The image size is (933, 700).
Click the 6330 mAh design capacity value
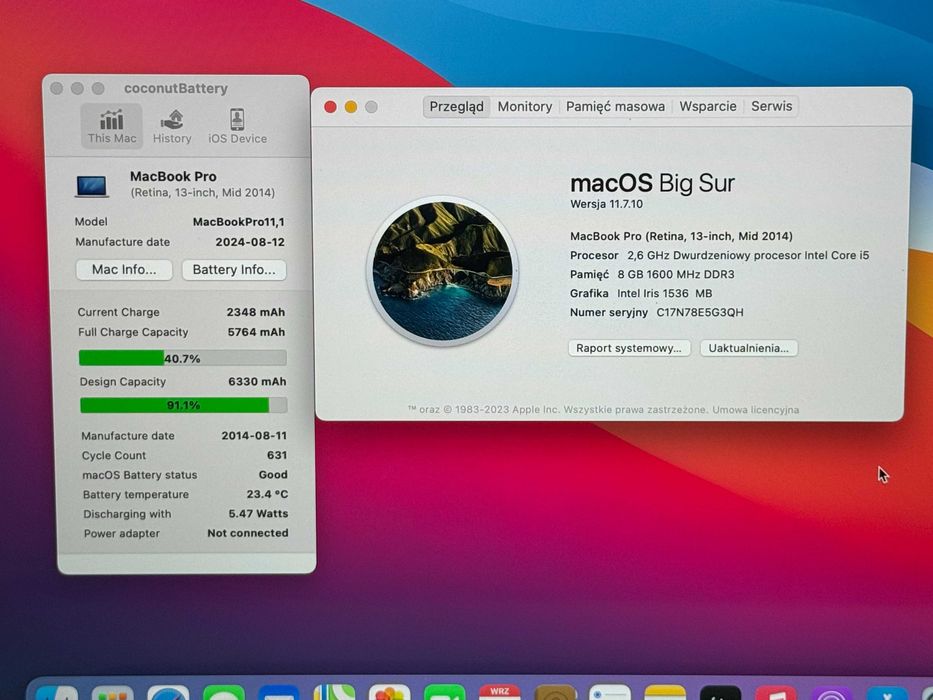[257, 382]
